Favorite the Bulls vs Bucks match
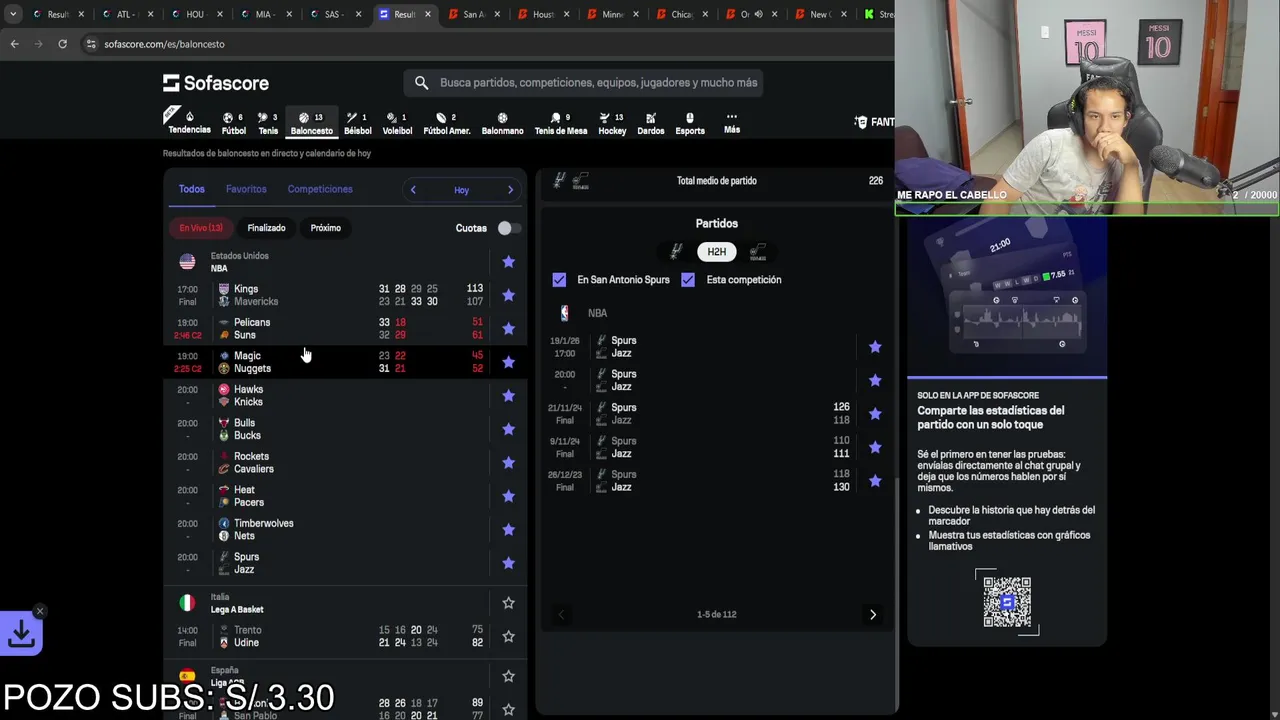The height and width of the screenshot is (720, 1280). tap(508, 429)
